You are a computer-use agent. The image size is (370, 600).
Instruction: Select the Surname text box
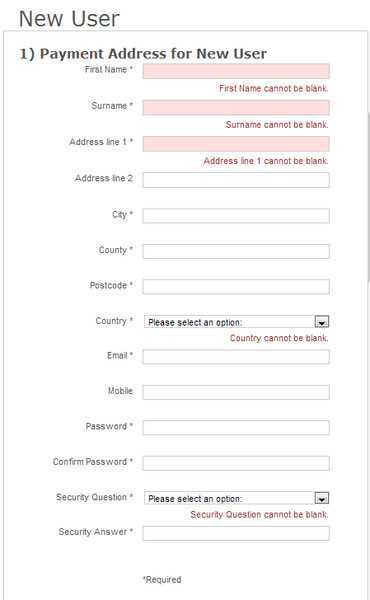(236, 108)
